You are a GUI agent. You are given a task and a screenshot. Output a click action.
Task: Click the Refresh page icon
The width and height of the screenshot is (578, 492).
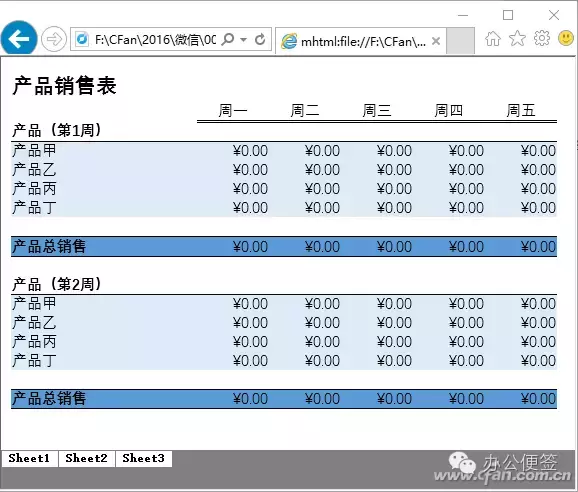click(x=260, y=39)
